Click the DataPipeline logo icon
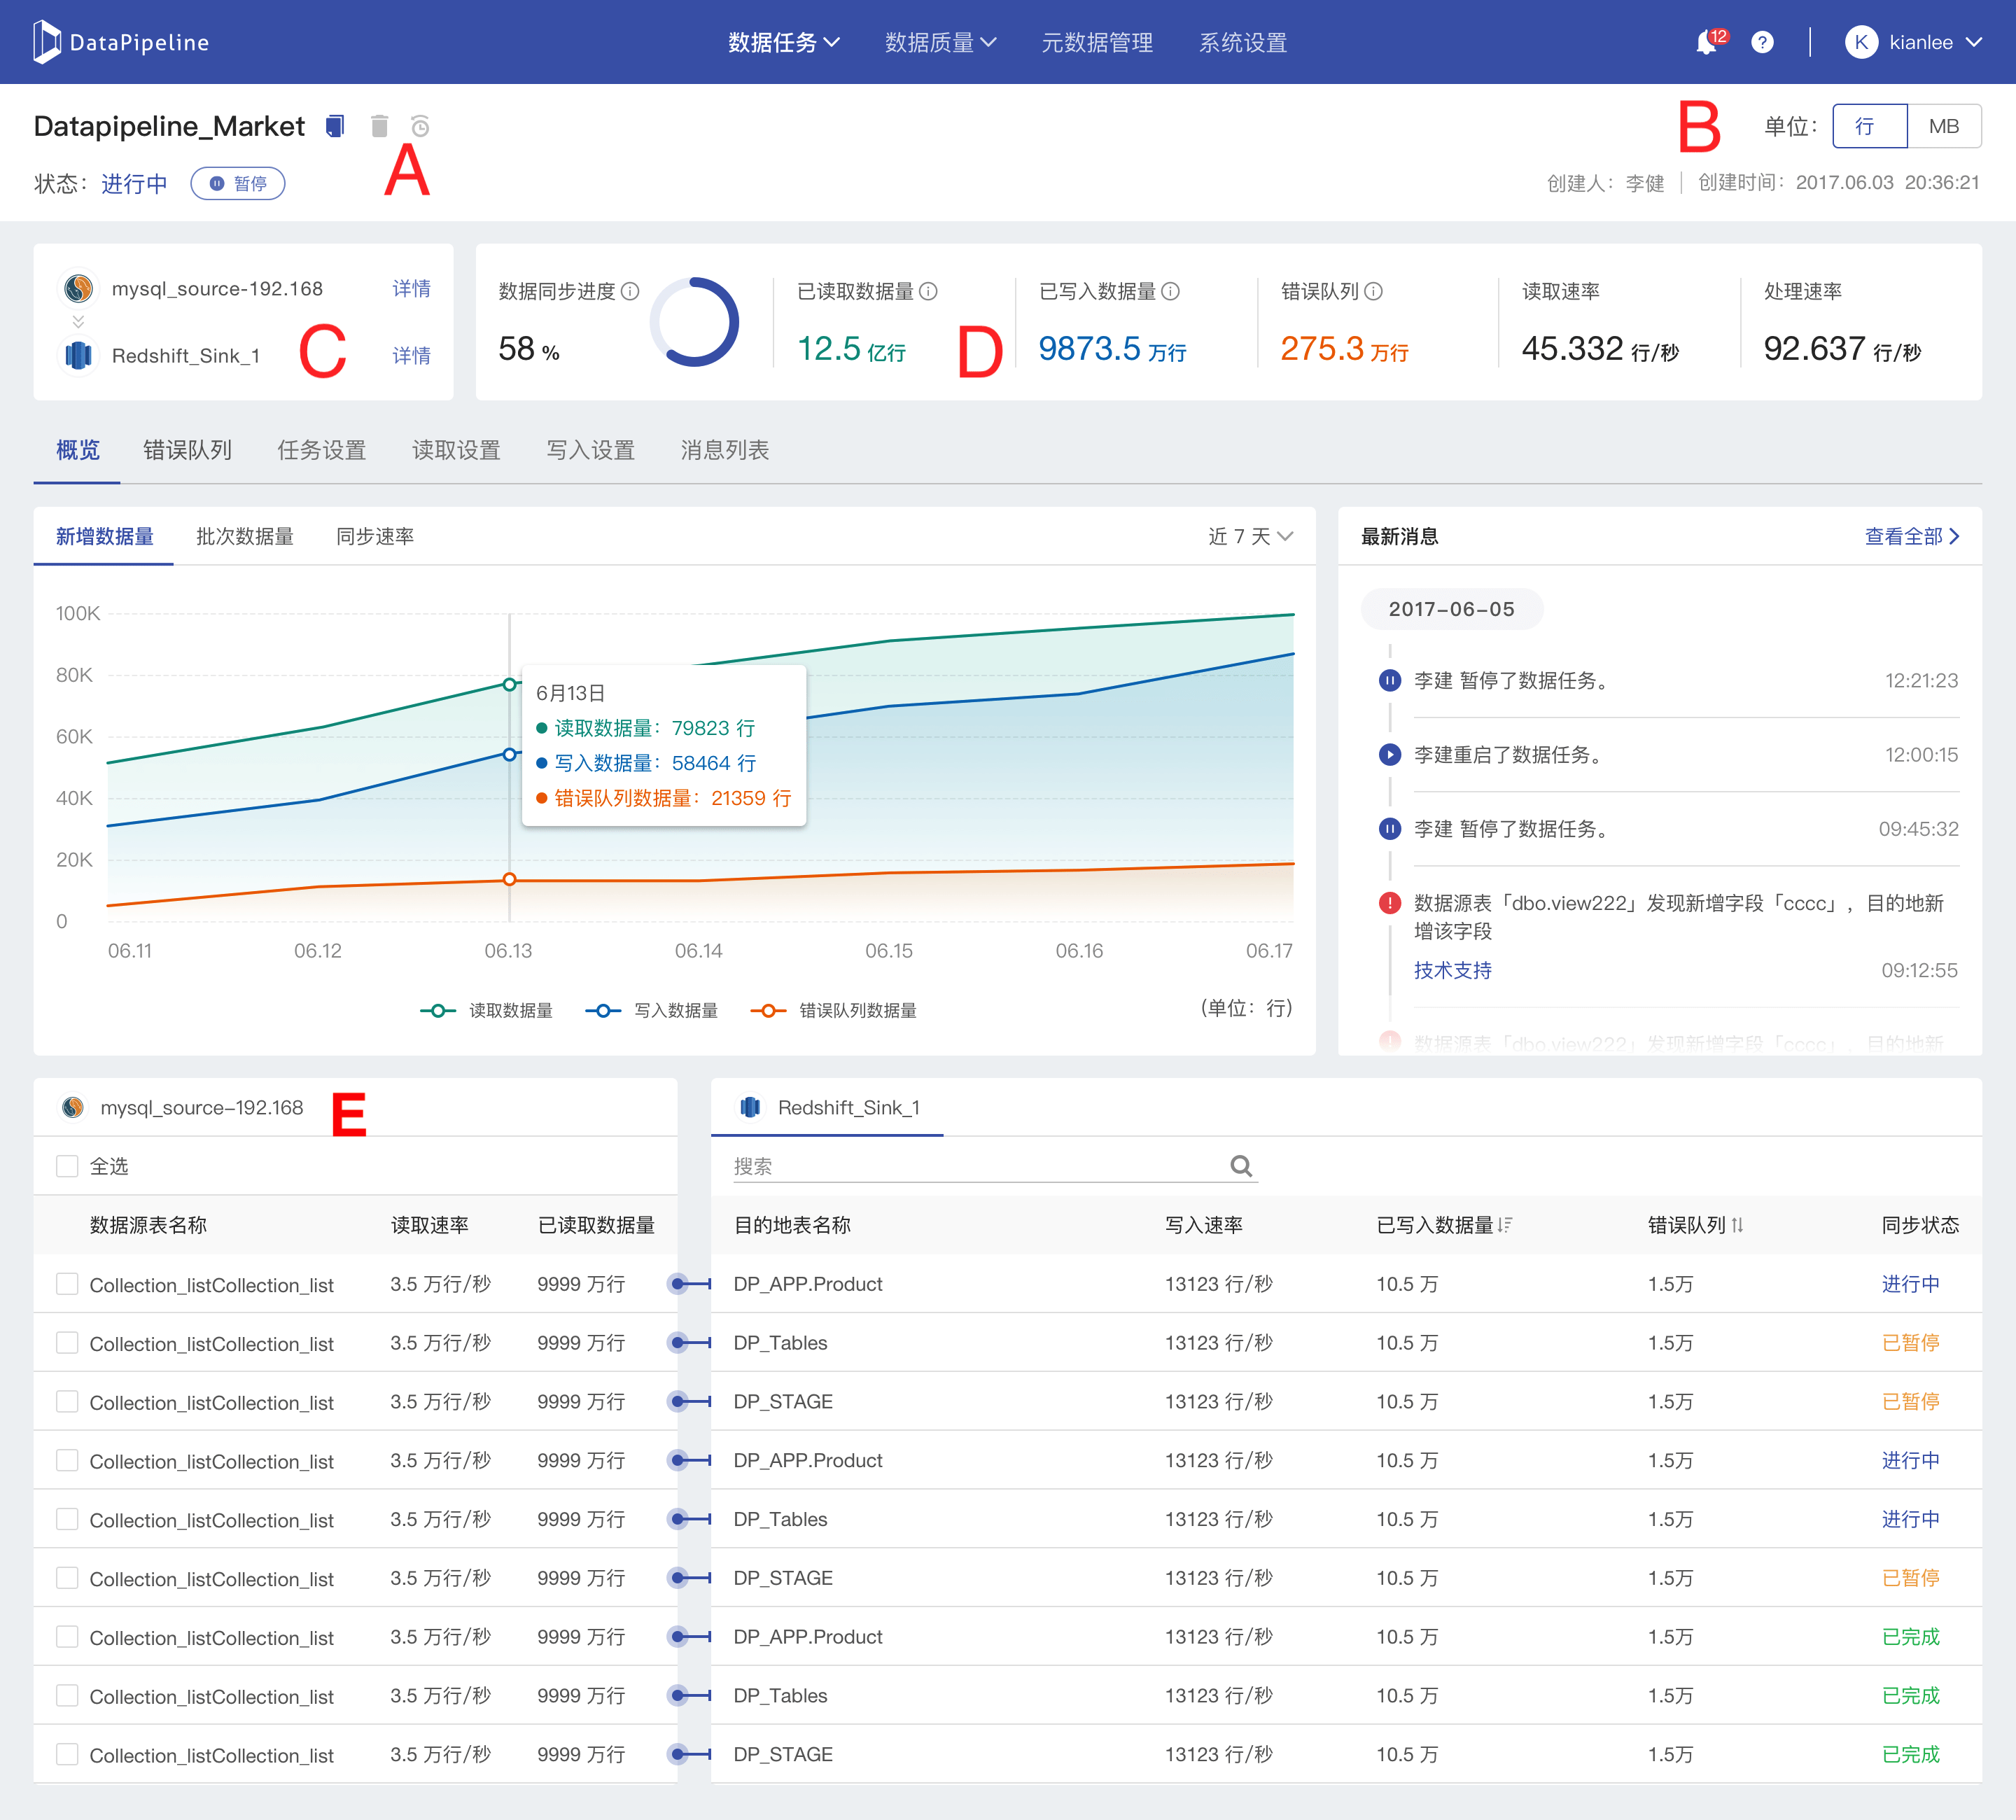2016x1820 pixels. pyautogui.click(x=46, y=42)
